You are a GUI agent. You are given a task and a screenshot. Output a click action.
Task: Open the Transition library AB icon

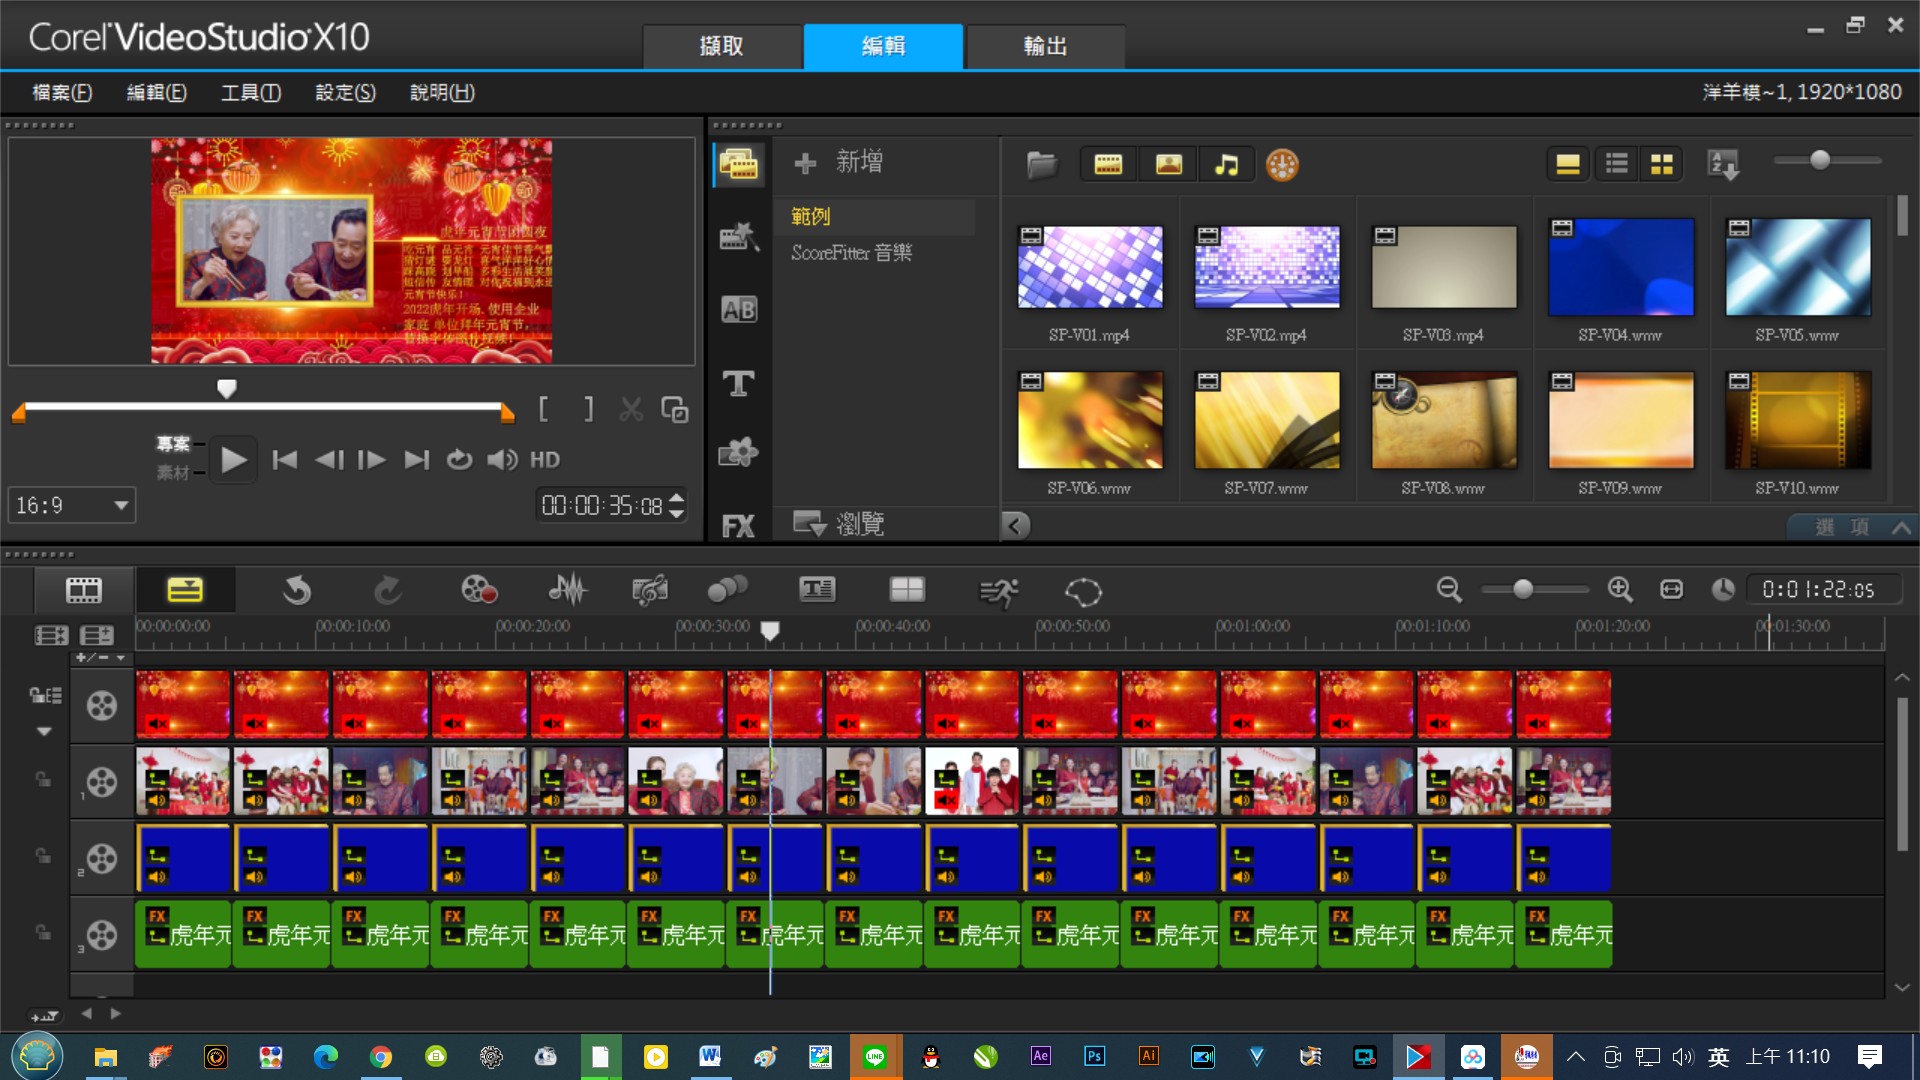coord(739,310)
